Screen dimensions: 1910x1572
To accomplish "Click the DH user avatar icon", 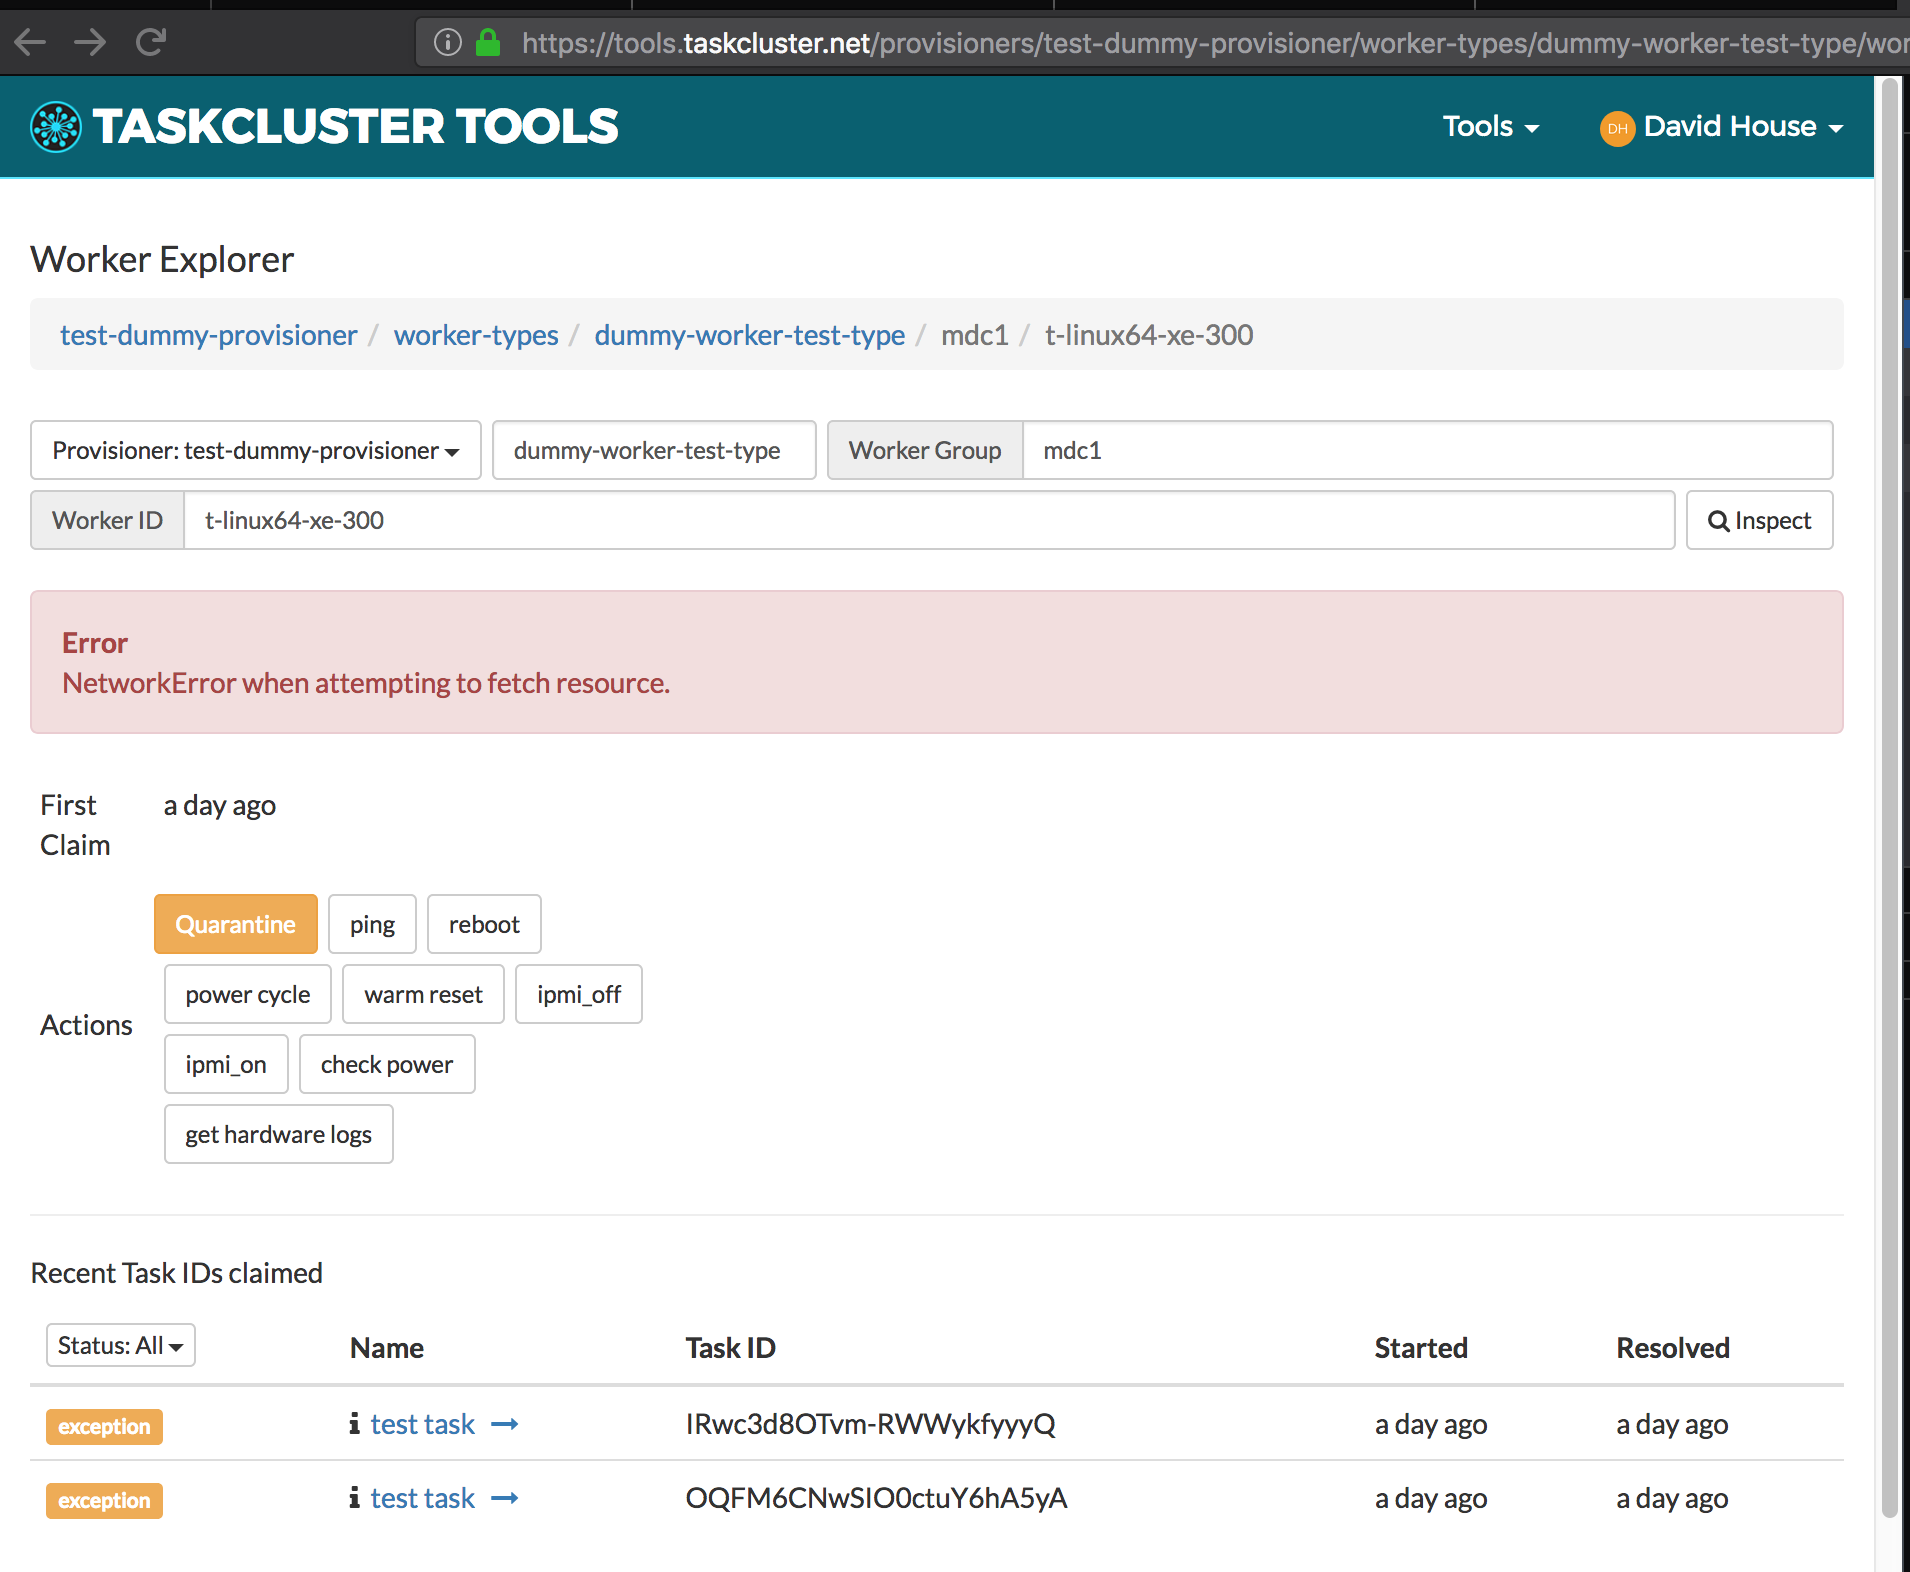I will coord(1617,128).
